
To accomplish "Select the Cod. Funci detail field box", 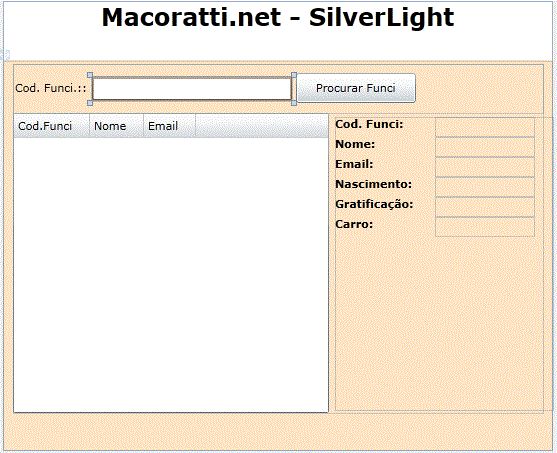I will (485, 127).
